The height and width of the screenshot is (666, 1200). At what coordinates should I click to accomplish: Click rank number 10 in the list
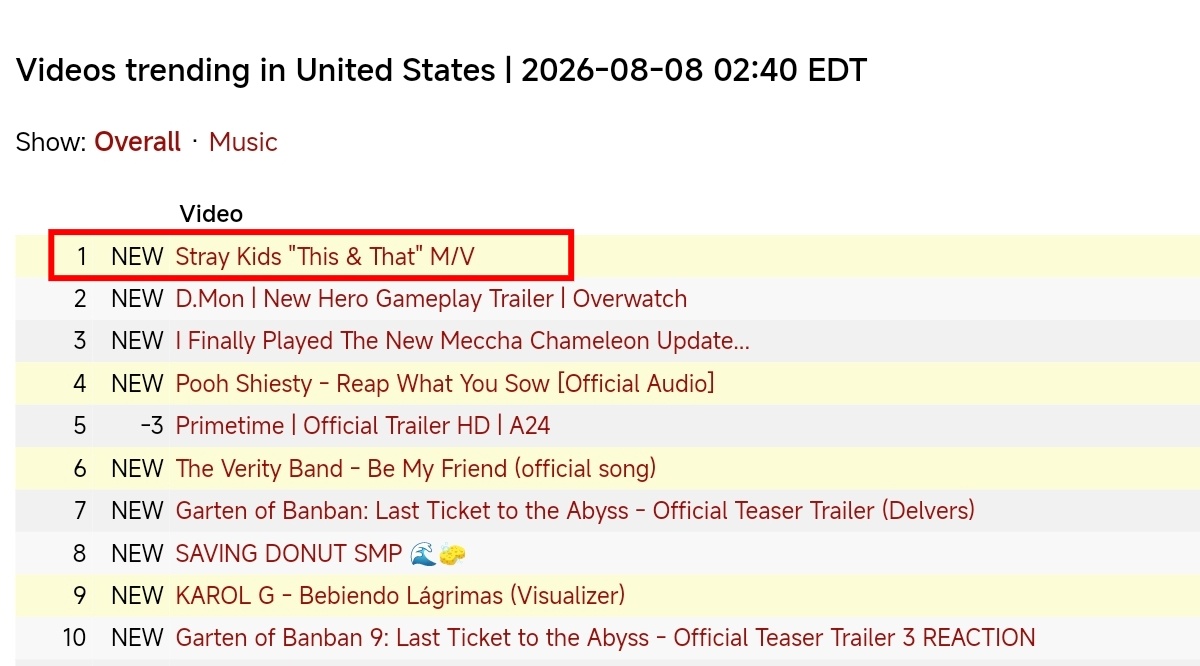(x=74, y=638)
